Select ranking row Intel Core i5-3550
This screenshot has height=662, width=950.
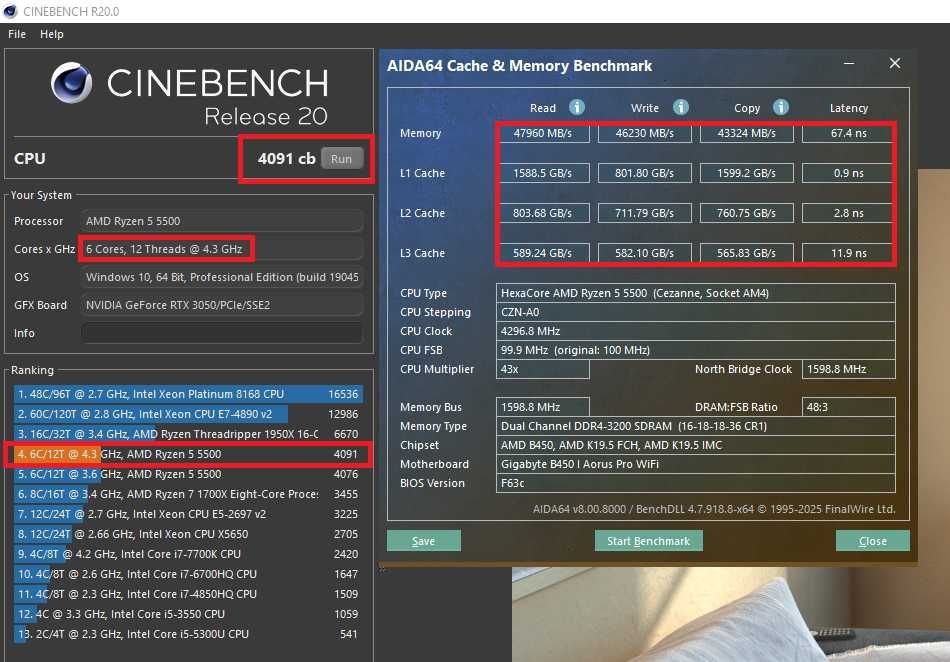click(188, 614)
